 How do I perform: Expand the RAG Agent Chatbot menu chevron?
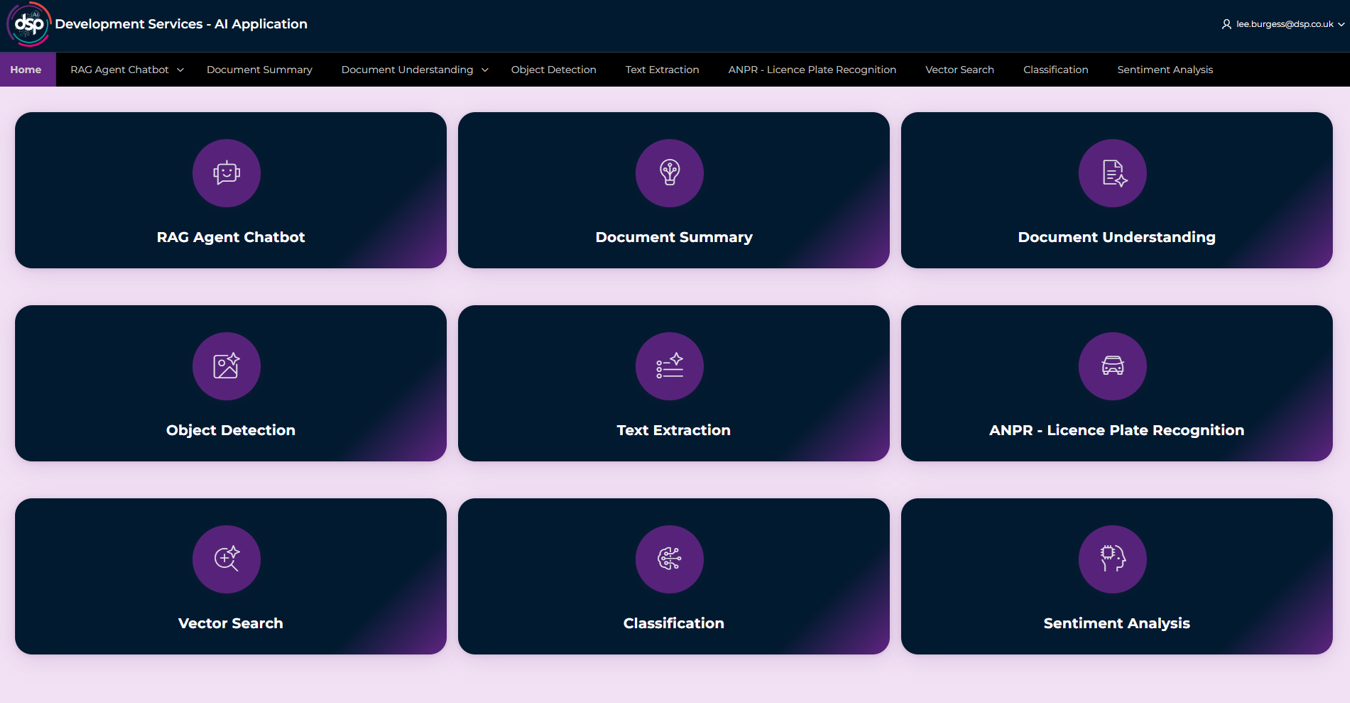click(180, 70)
